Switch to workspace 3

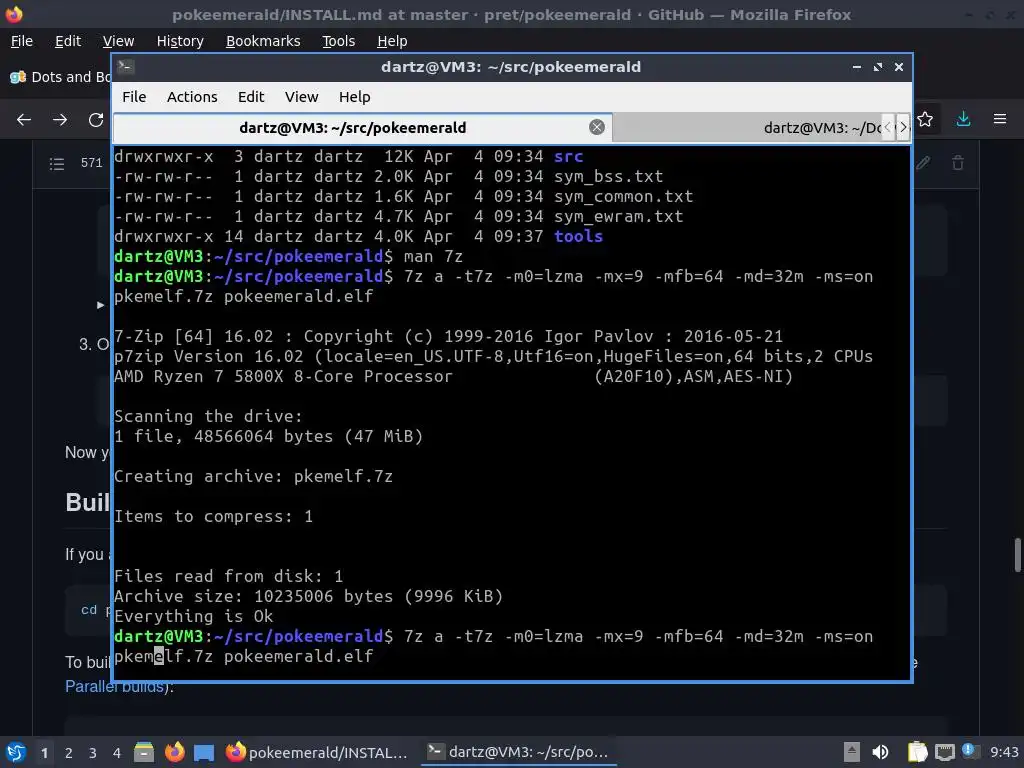[x=93, y=753]
